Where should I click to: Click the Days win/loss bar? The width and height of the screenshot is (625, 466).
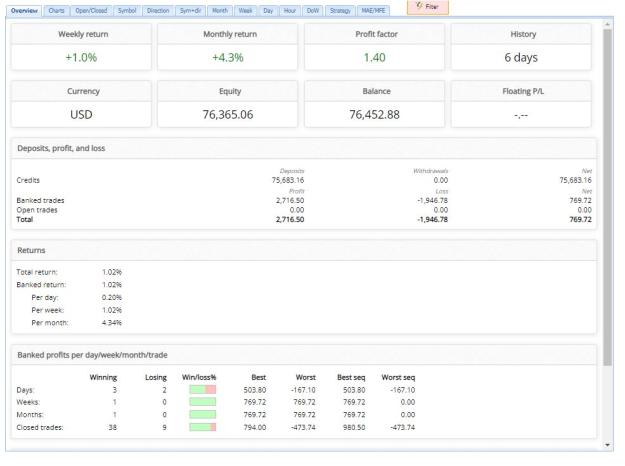(x=202, y=390)
